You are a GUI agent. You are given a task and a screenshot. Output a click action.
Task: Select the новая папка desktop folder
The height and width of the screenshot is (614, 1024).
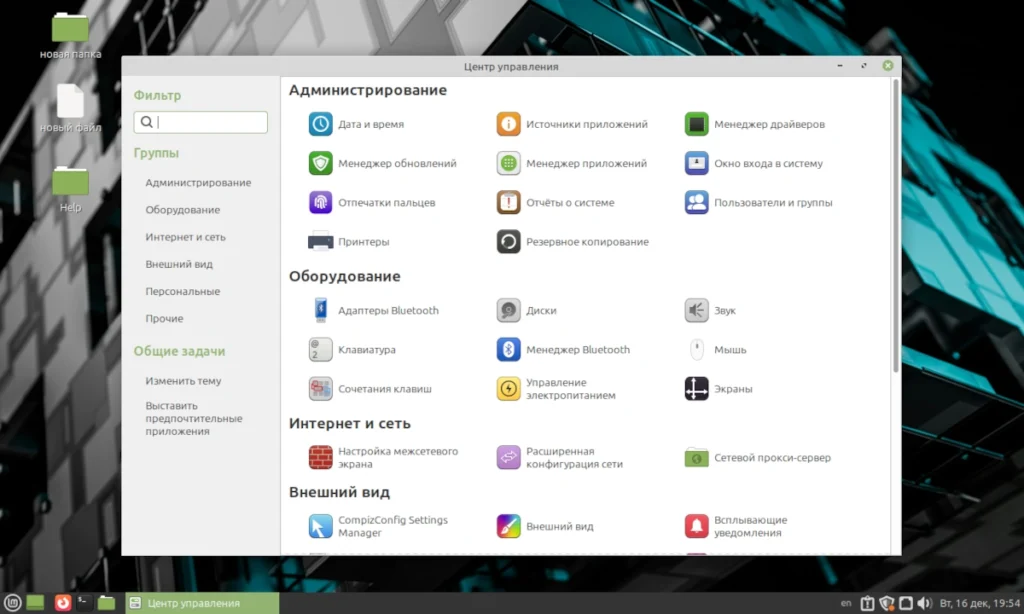point(71,36)
